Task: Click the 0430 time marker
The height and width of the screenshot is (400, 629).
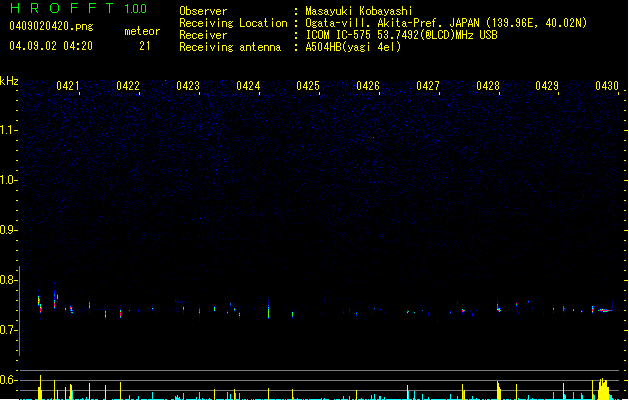Action: click(x=607, y=86)
